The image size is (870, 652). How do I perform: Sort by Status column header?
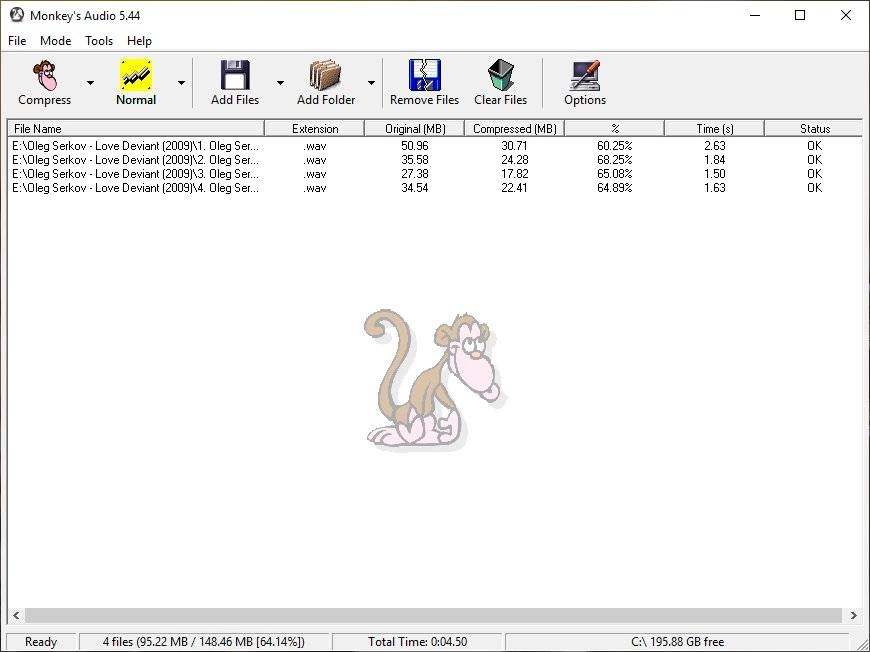point(814,128)
